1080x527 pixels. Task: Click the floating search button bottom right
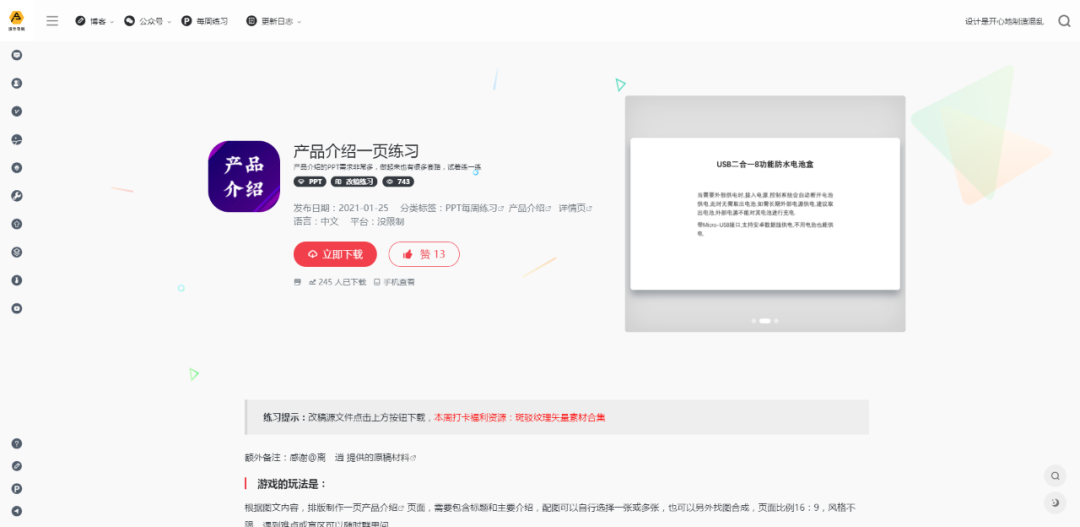[x=1055, y=476]
